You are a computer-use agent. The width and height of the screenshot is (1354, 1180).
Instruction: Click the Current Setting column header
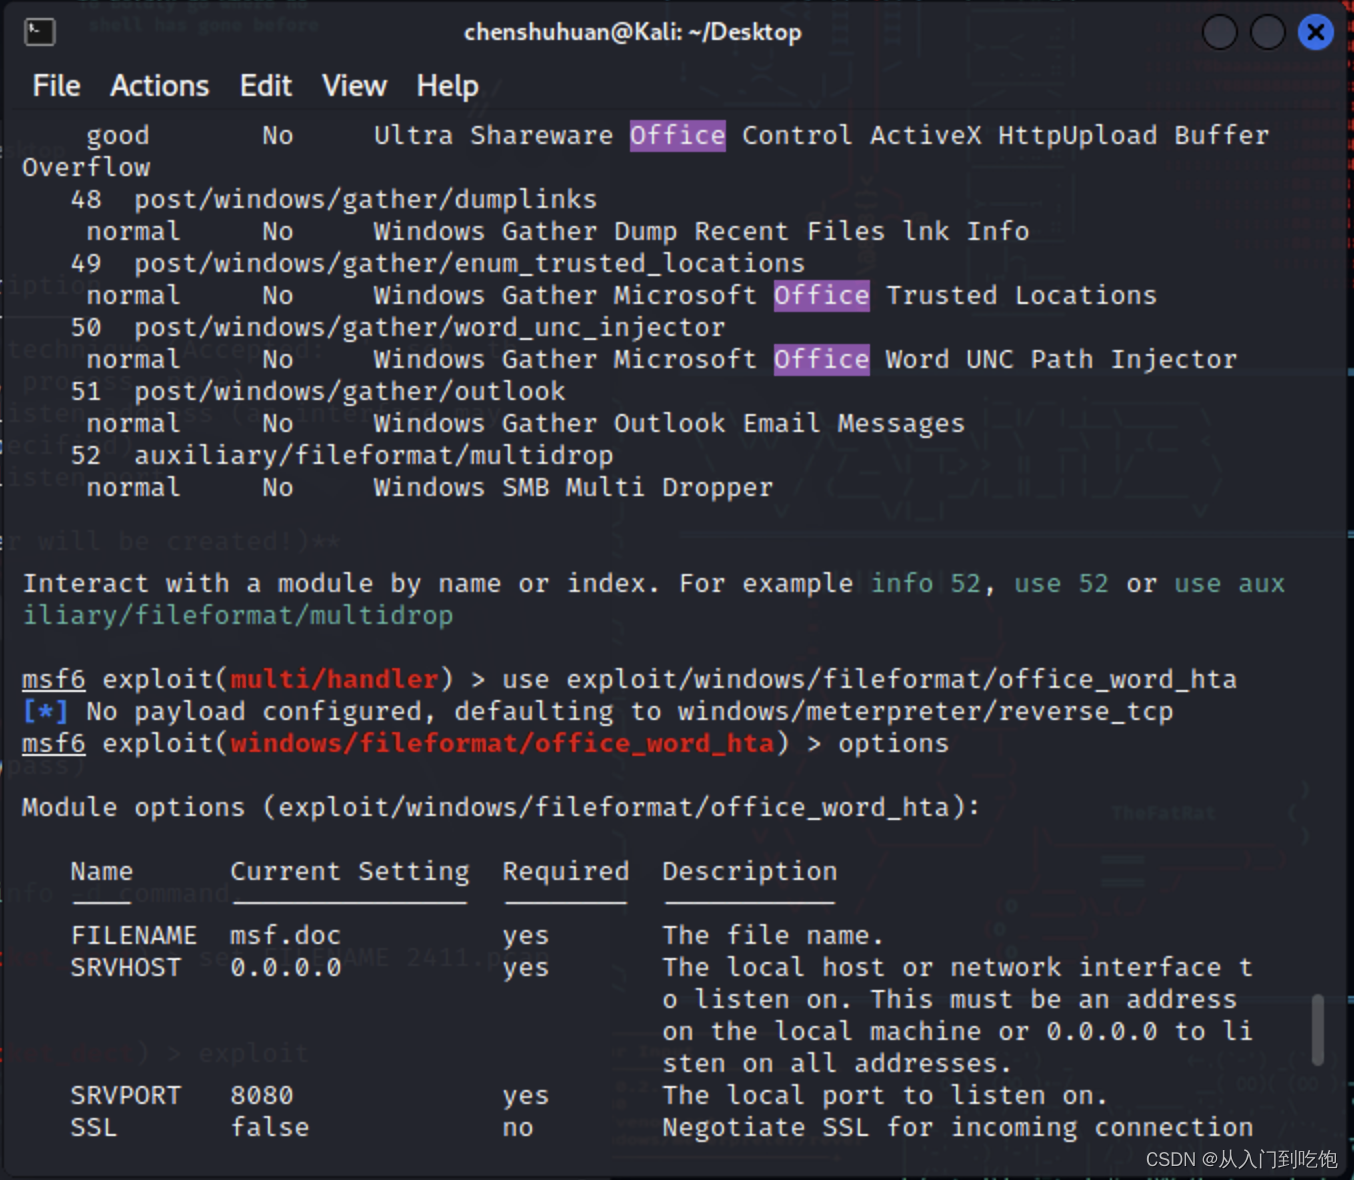349,871
